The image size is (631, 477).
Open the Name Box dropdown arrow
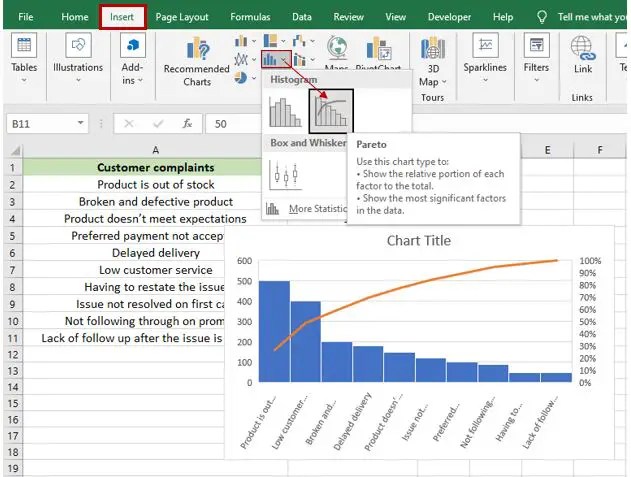(x=80, y=123)
